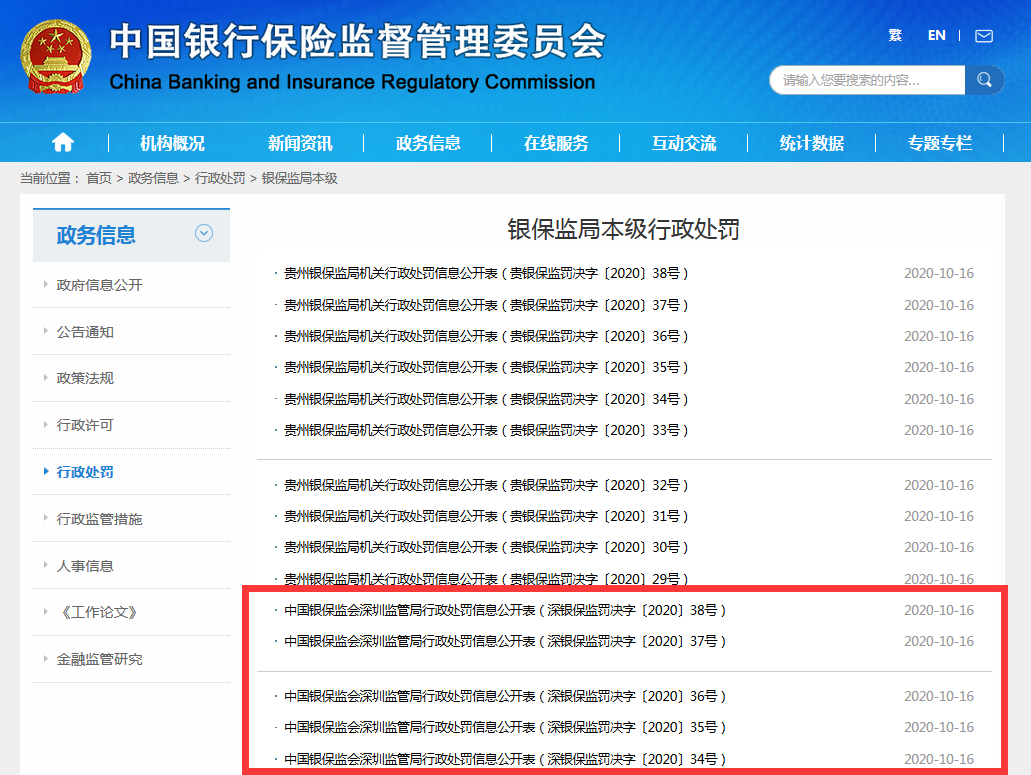
Task: Switch to traditional Chinese via 繁 icon
Action: pos(895,35)
